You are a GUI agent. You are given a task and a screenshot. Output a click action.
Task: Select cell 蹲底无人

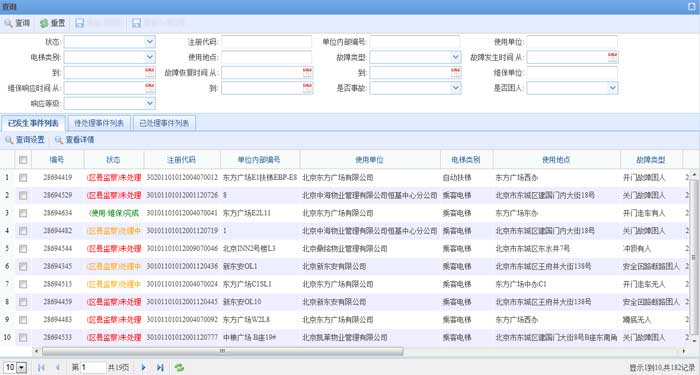coord(637,320)
